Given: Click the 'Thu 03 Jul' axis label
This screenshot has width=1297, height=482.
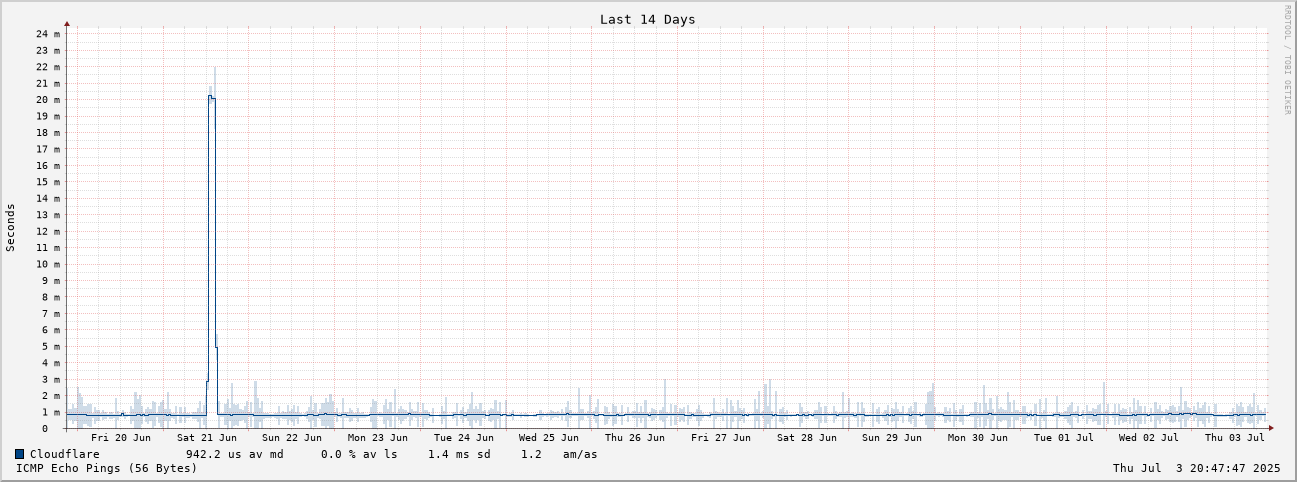Looking at the screenshot, I should click(1235, 437).
